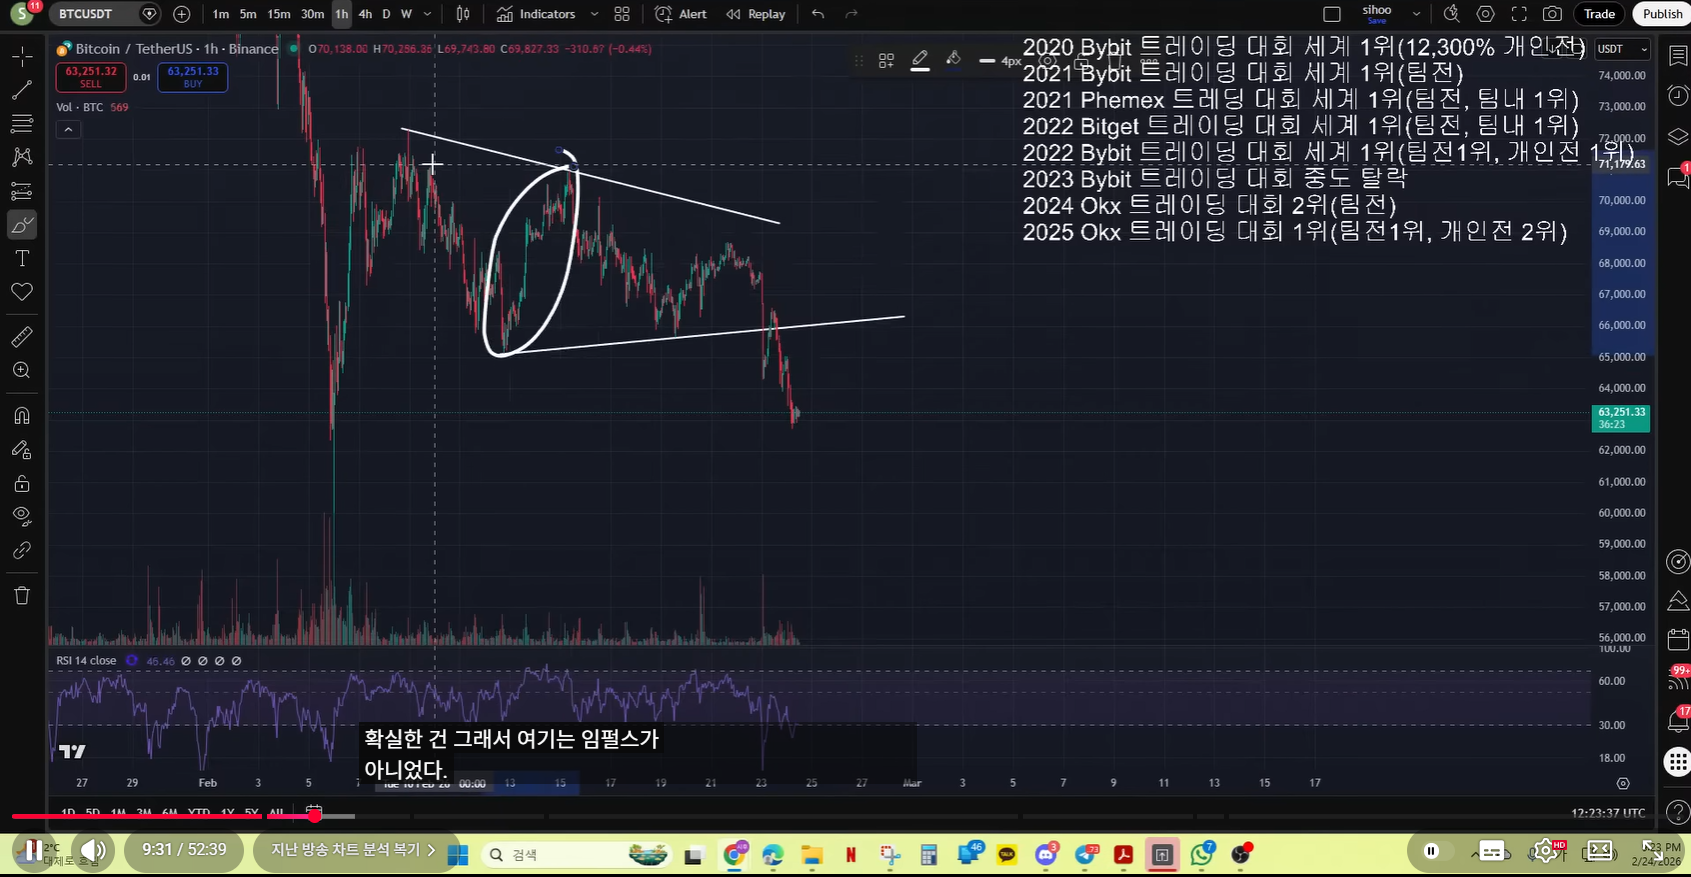The width and height of the screenshot is (1691, 877).
Task: Open the notifications bell in right sidebar
Action: (x=1678, y=720)
